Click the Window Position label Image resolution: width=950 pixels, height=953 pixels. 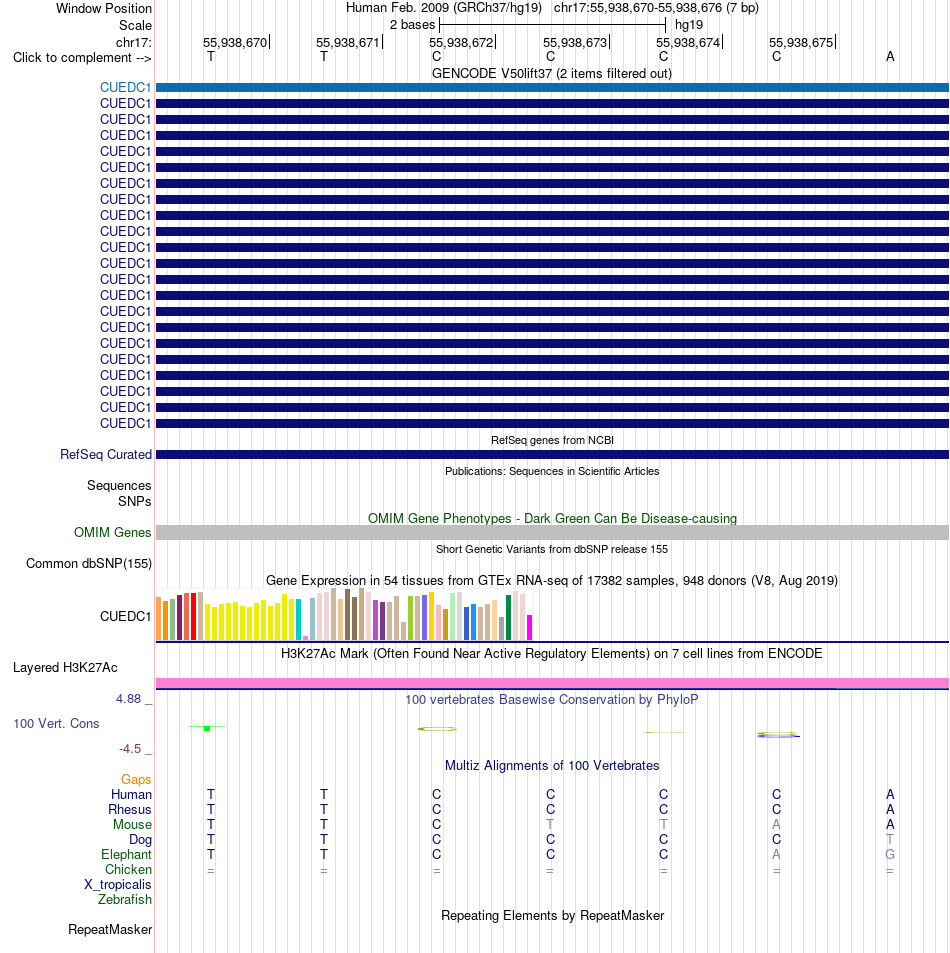click(104, 9)
